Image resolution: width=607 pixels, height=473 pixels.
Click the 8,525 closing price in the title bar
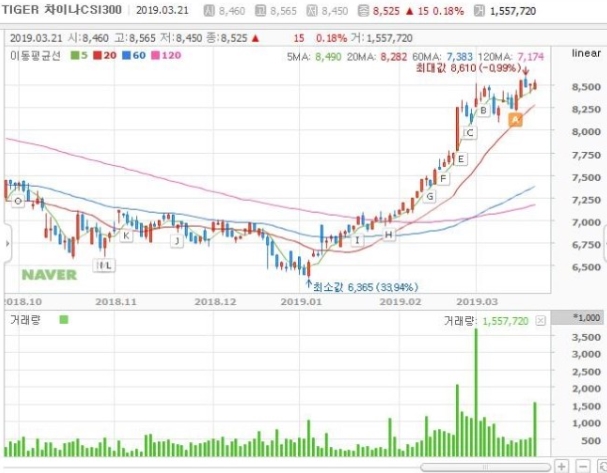386,11
